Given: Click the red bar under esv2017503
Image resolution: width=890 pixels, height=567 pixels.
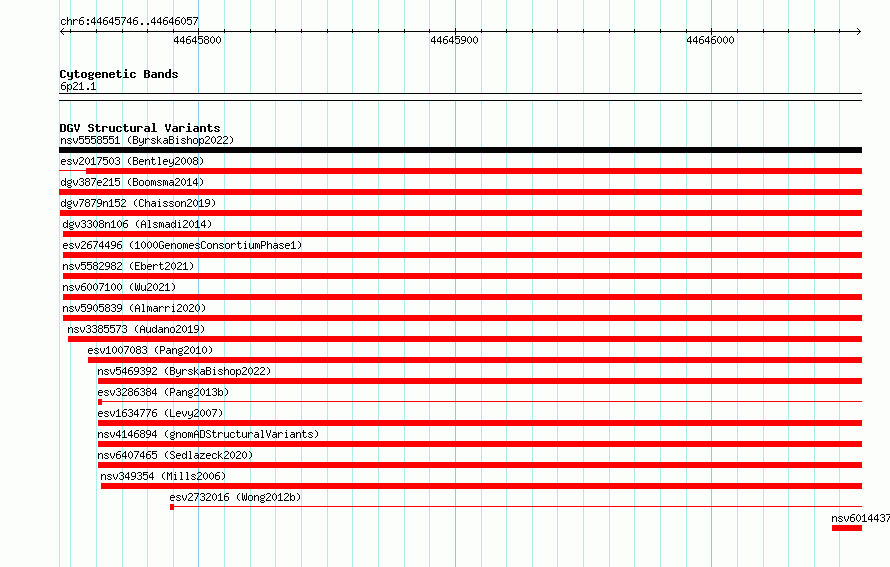Looking at the screenshot, I should tap(474, 171).
